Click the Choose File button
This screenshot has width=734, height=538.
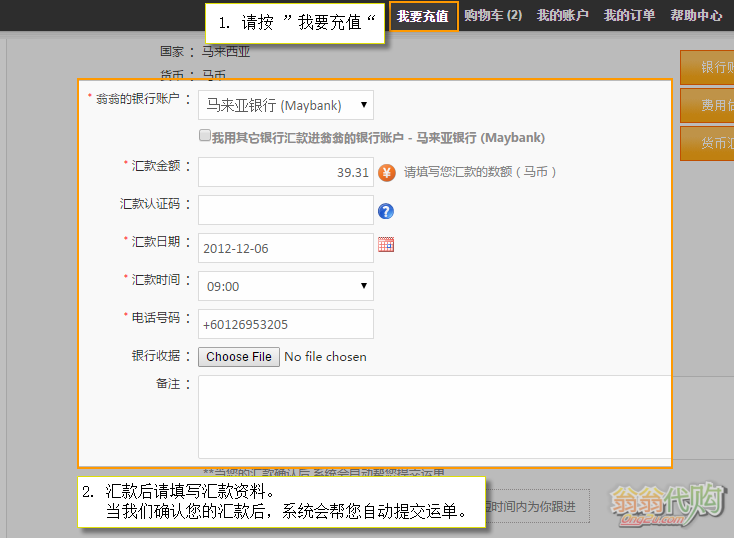(x=239, y=357)
